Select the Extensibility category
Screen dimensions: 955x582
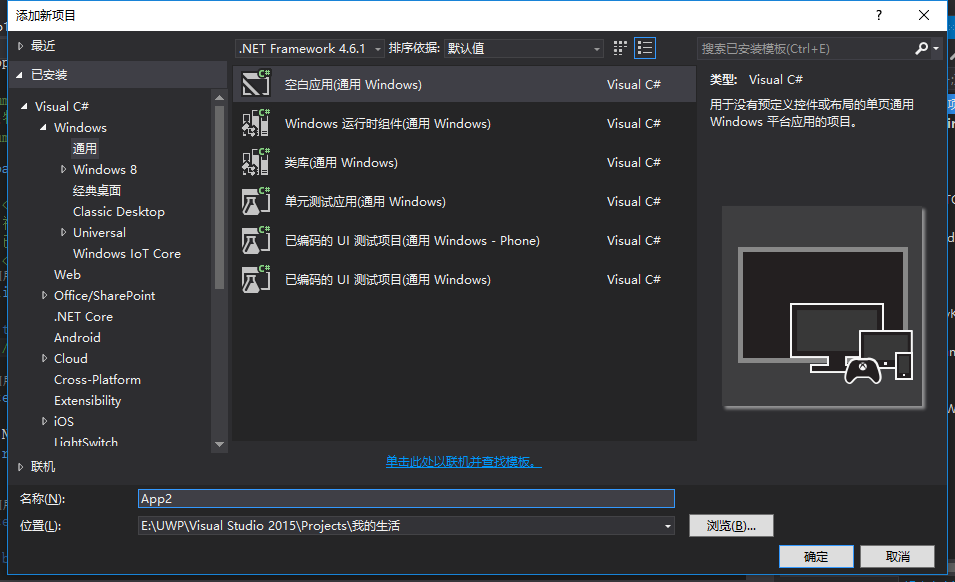88,401
